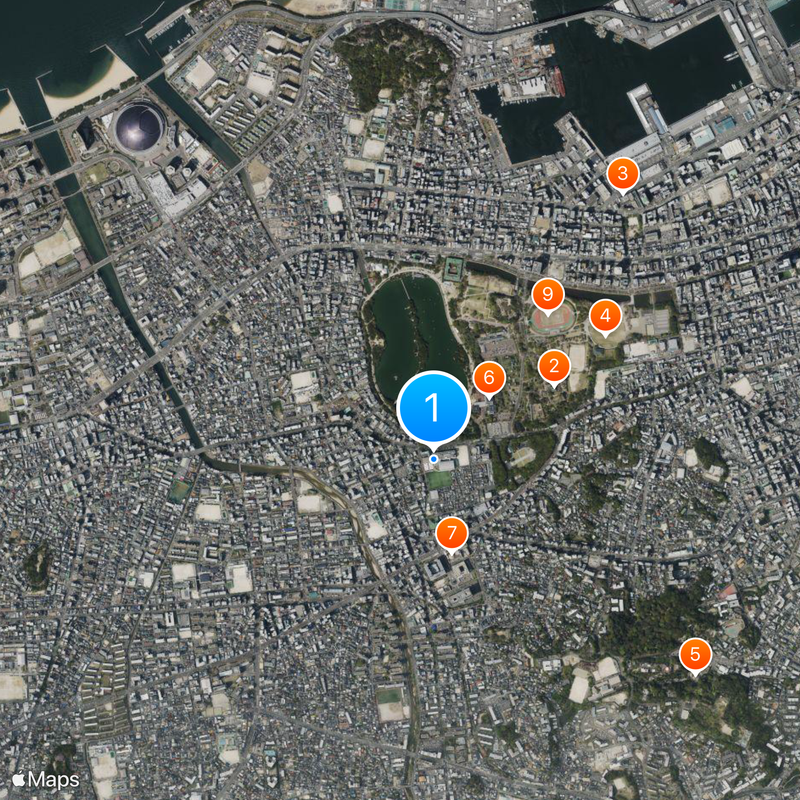Select orange map pin number 7
This screenshot has width=800, height=800.
tap(452, 533)
